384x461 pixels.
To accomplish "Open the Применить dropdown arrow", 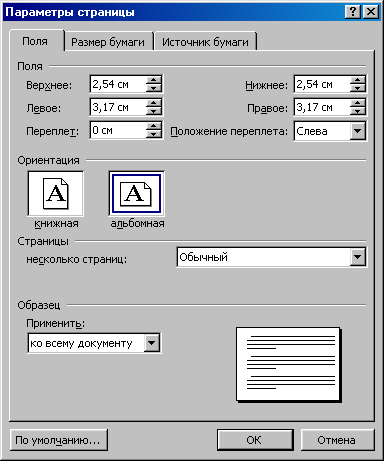I will (x=152, y=343).
